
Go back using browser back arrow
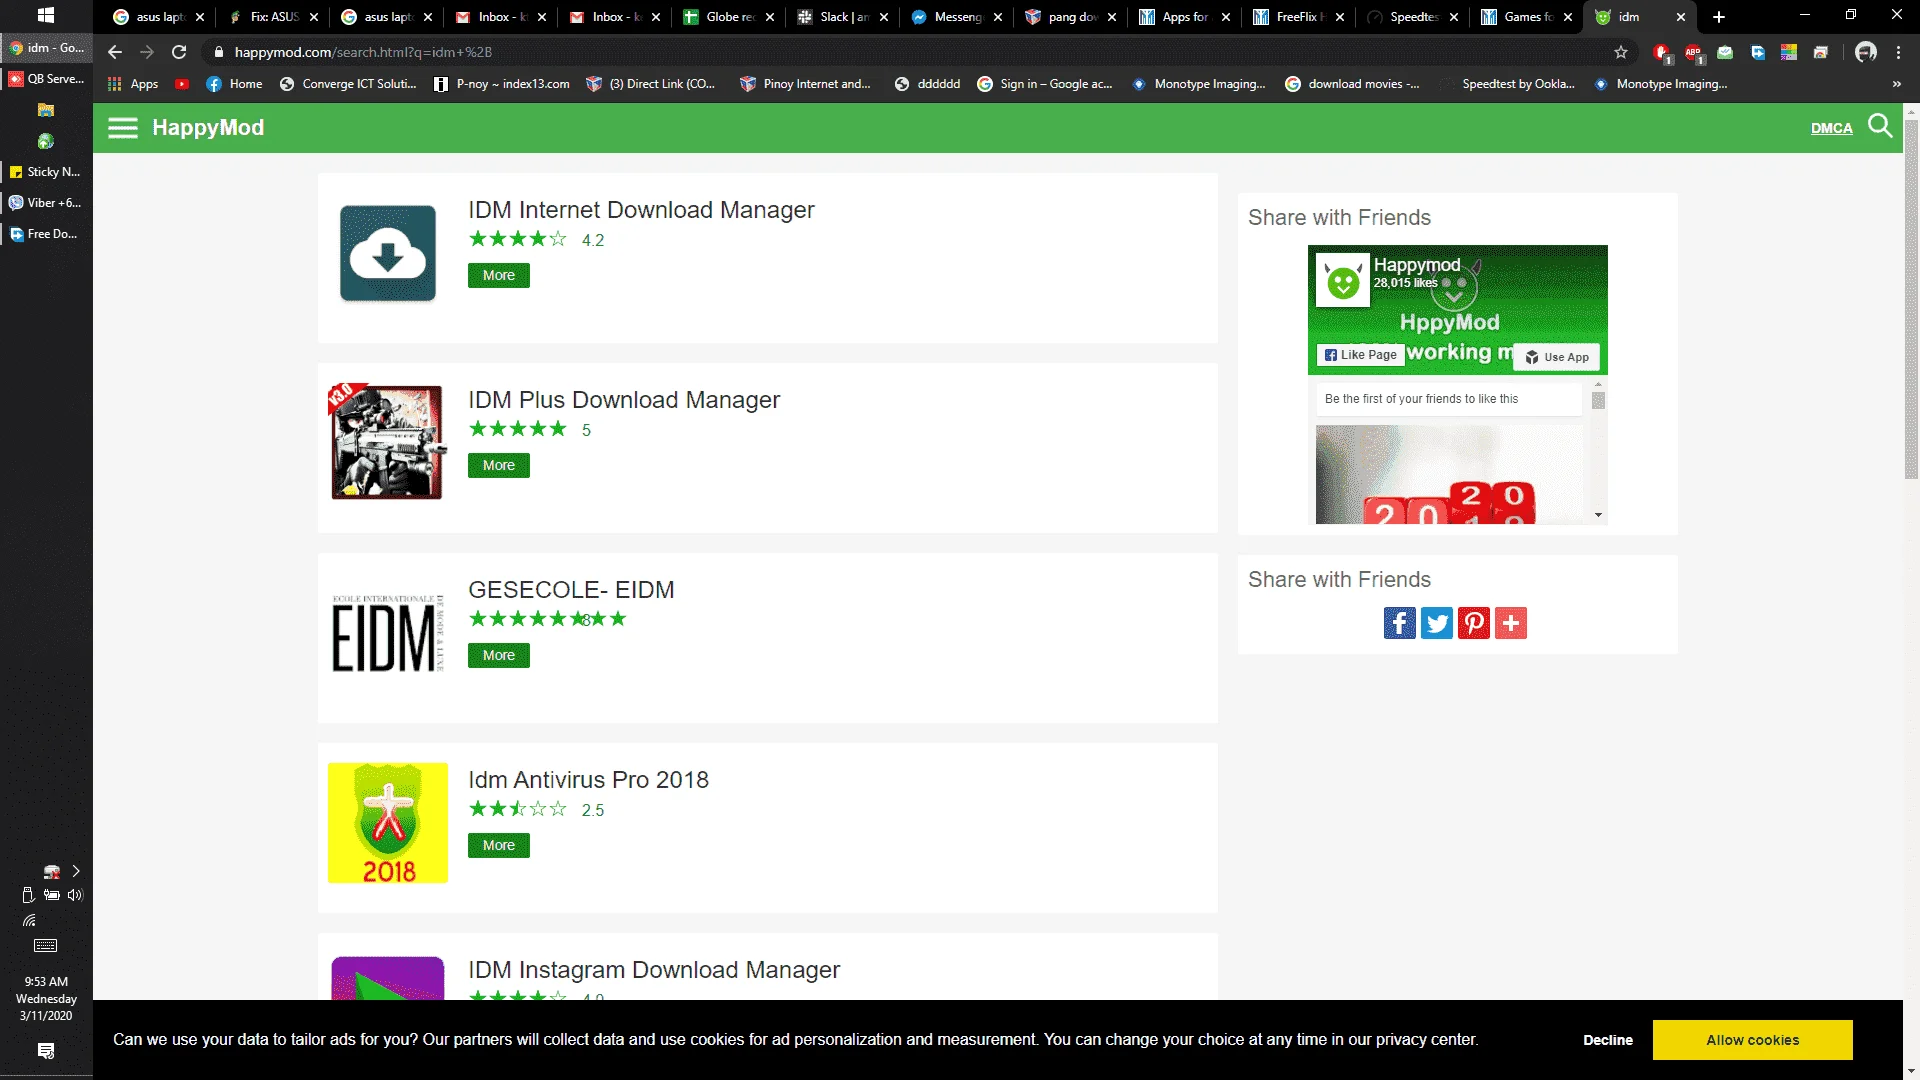tap(115, 52)
